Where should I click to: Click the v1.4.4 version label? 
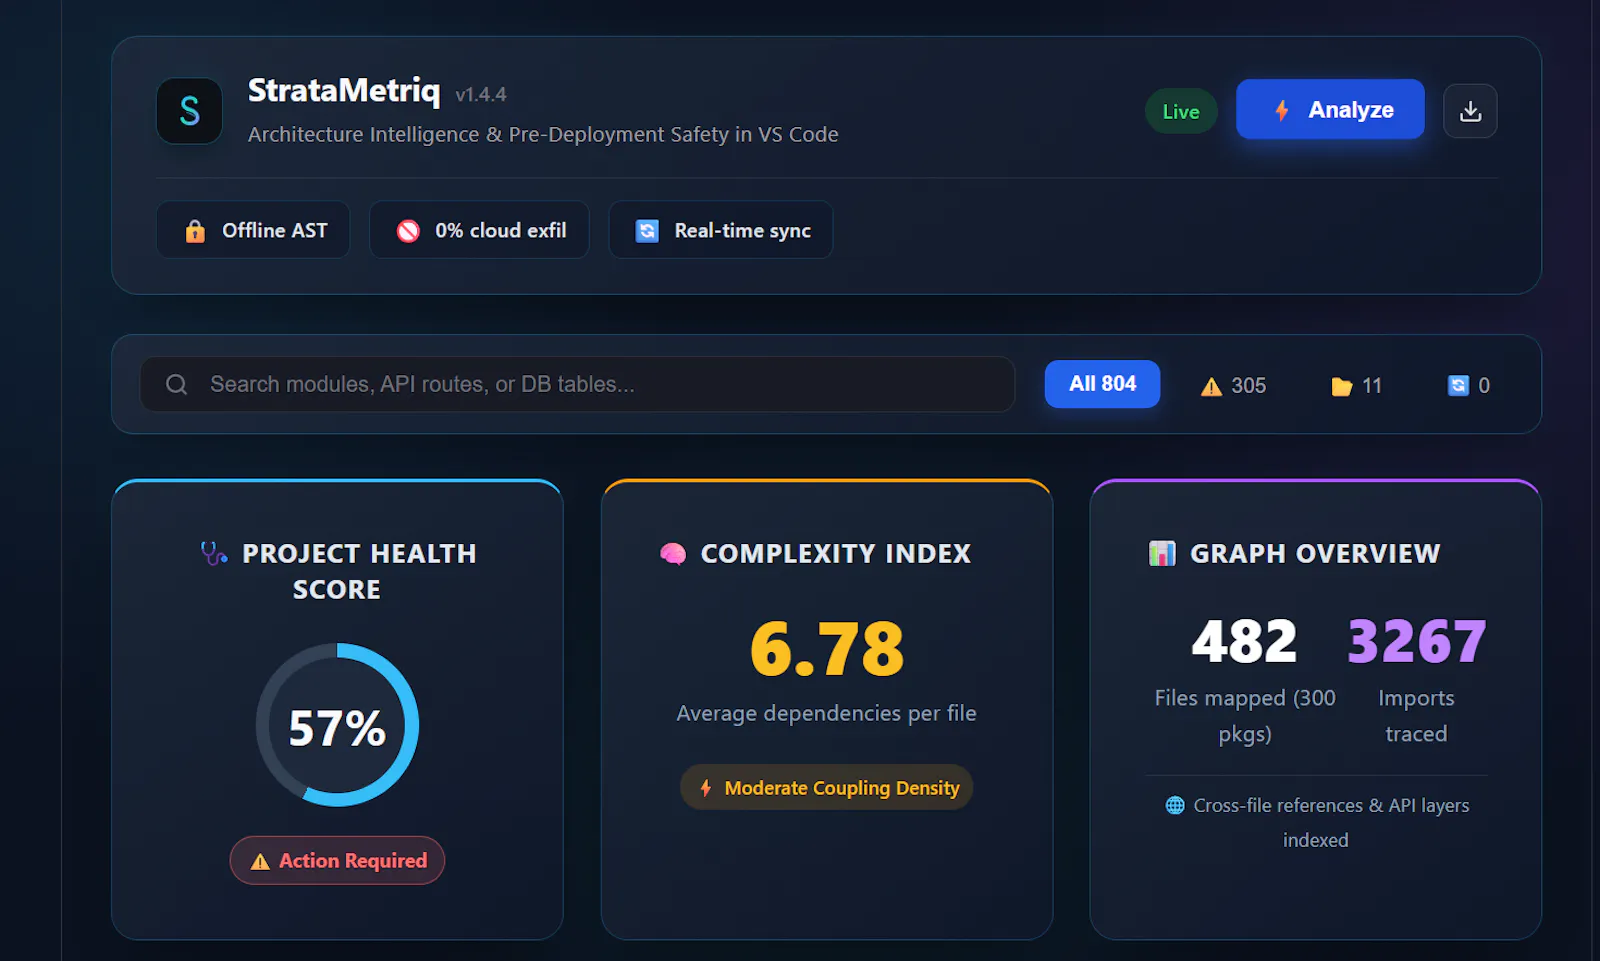click(481, 95)
